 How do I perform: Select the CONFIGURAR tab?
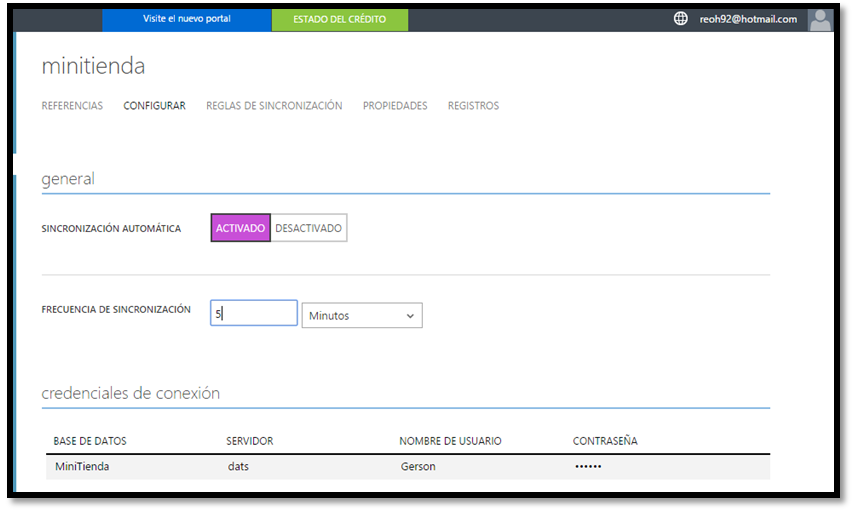(154, 106)
